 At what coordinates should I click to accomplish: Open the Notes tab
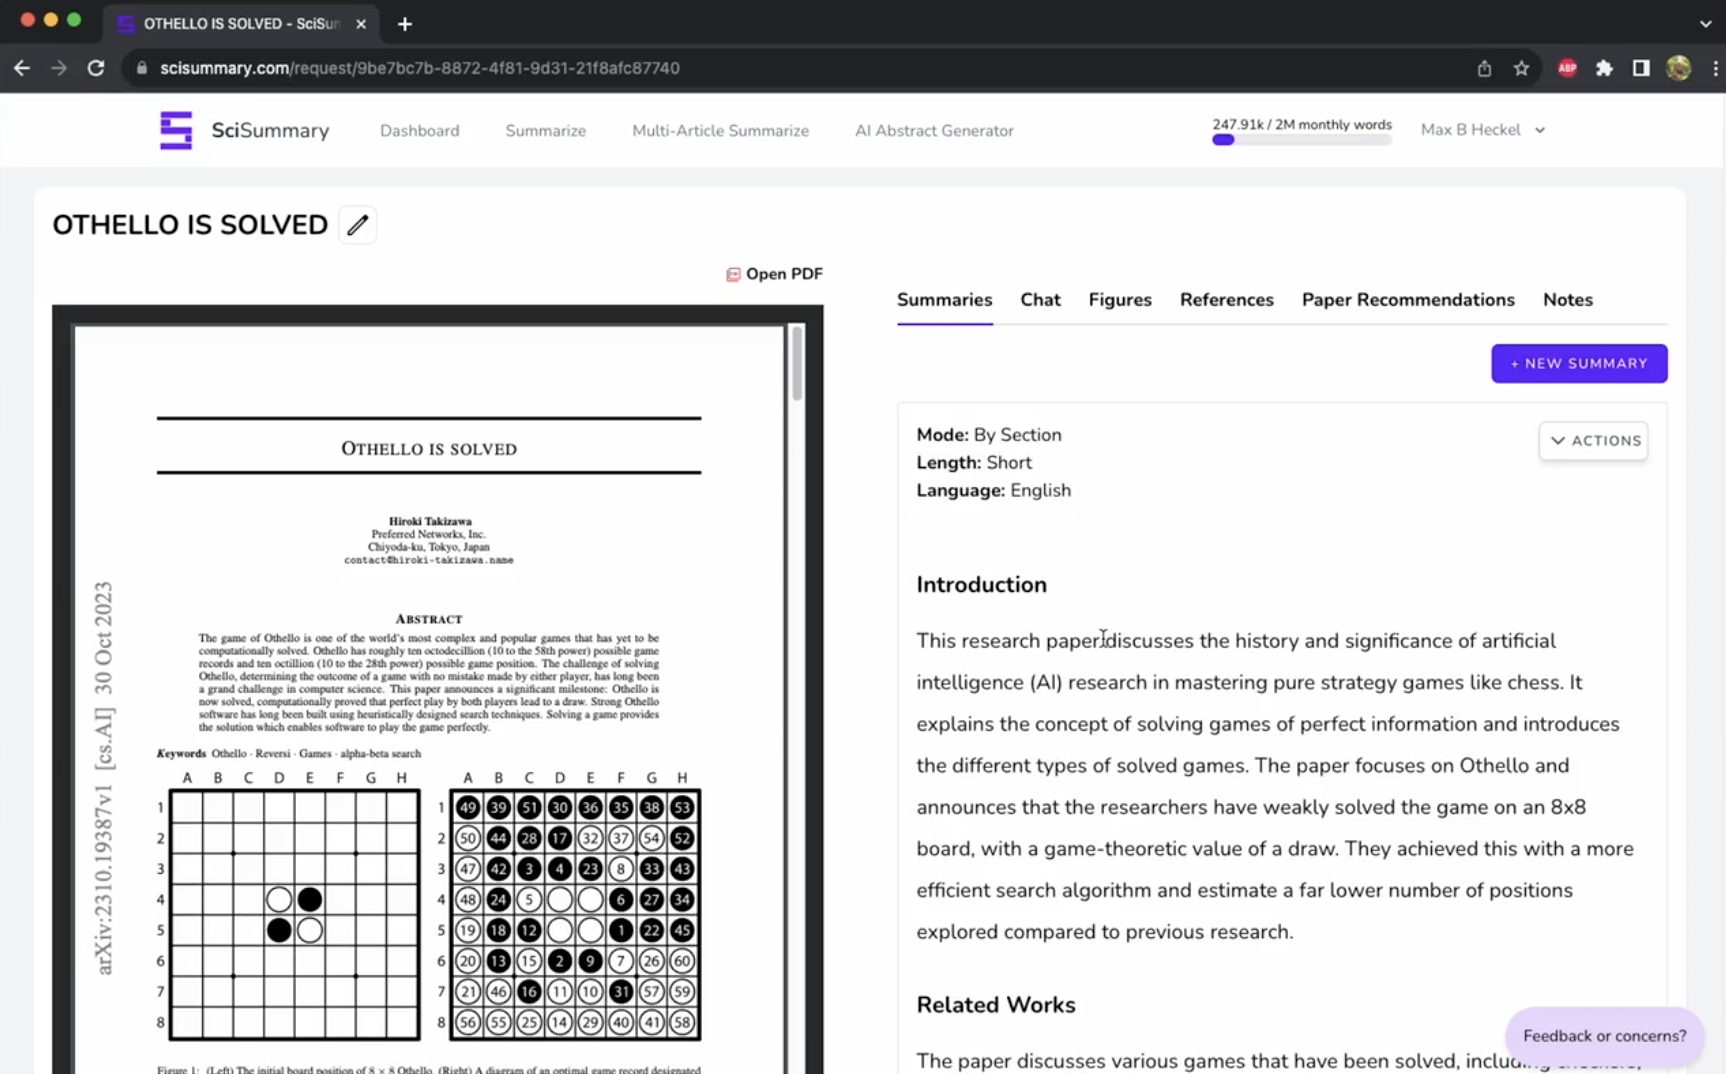click(1568, 300)
